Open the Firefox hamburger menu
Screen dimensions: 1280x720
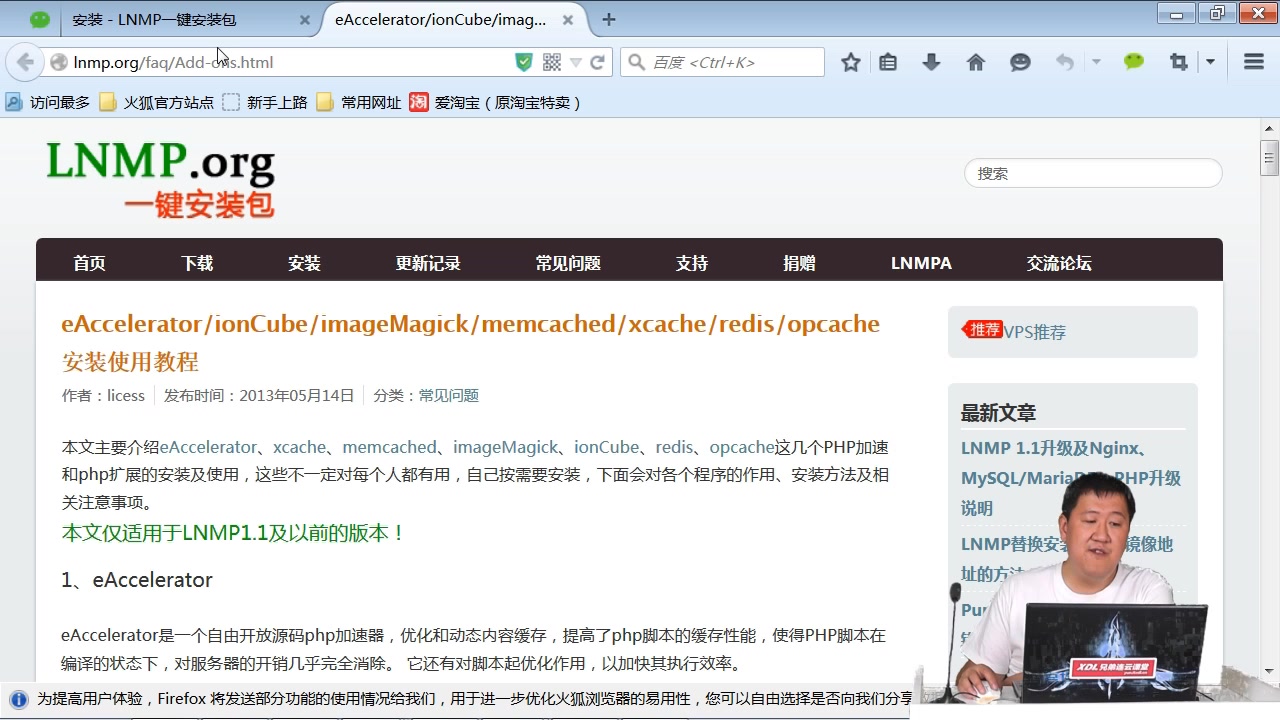point(1254,62)
